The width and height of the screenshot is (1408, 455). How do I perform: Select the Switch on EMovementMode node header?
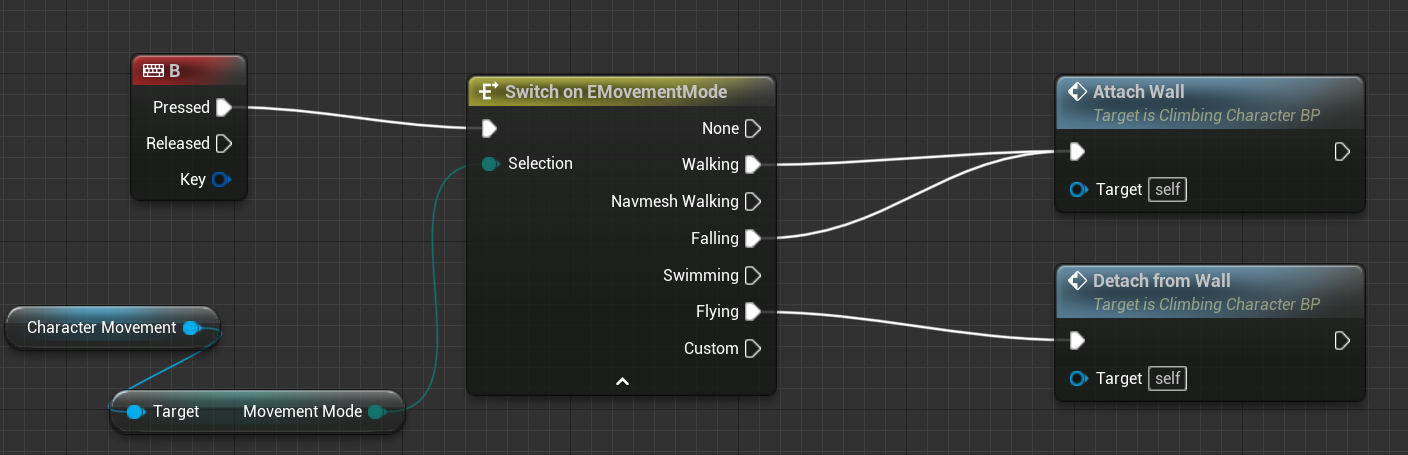point(621,91)
